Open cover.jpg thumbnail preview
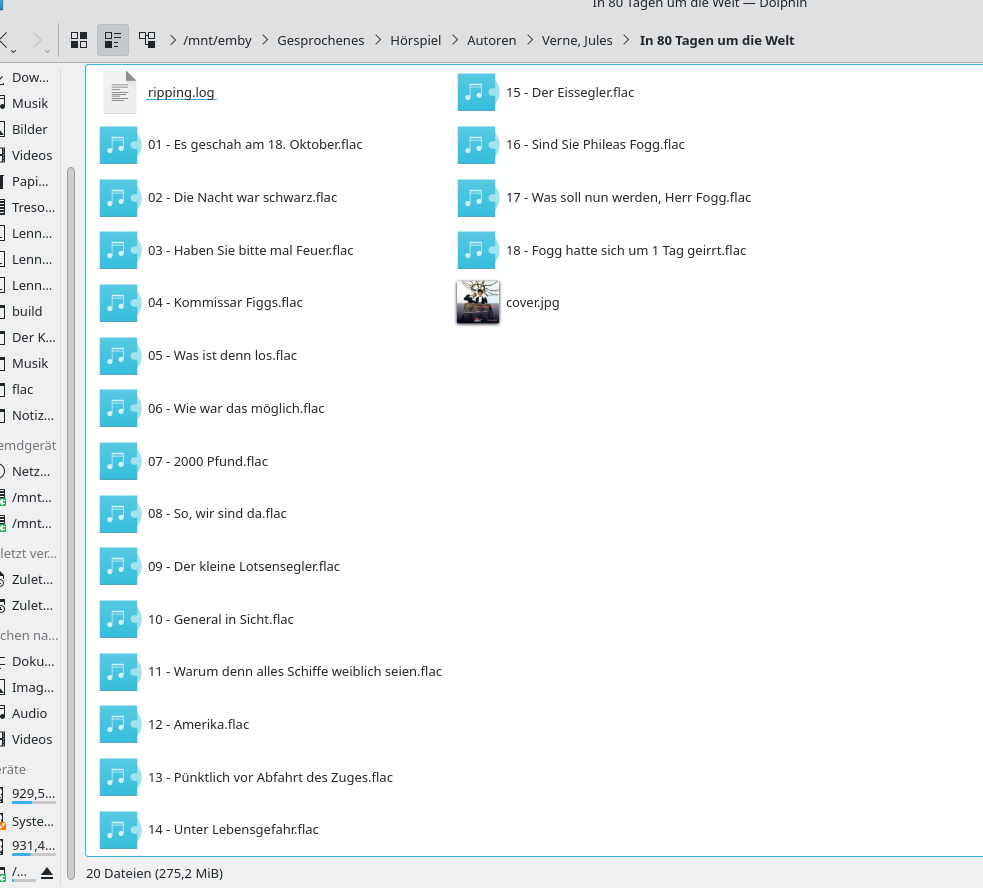 click(x=478, y=302)
